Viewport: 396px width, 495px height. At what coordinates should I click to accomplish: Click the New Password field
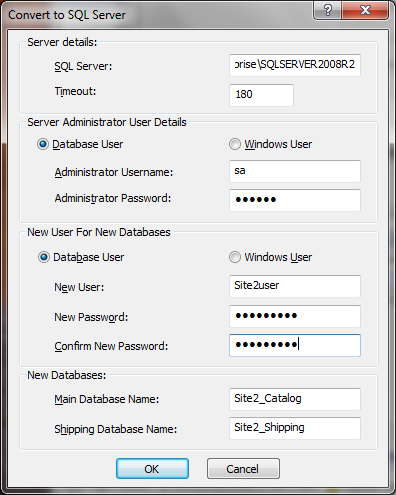click(x=295, y=316)
